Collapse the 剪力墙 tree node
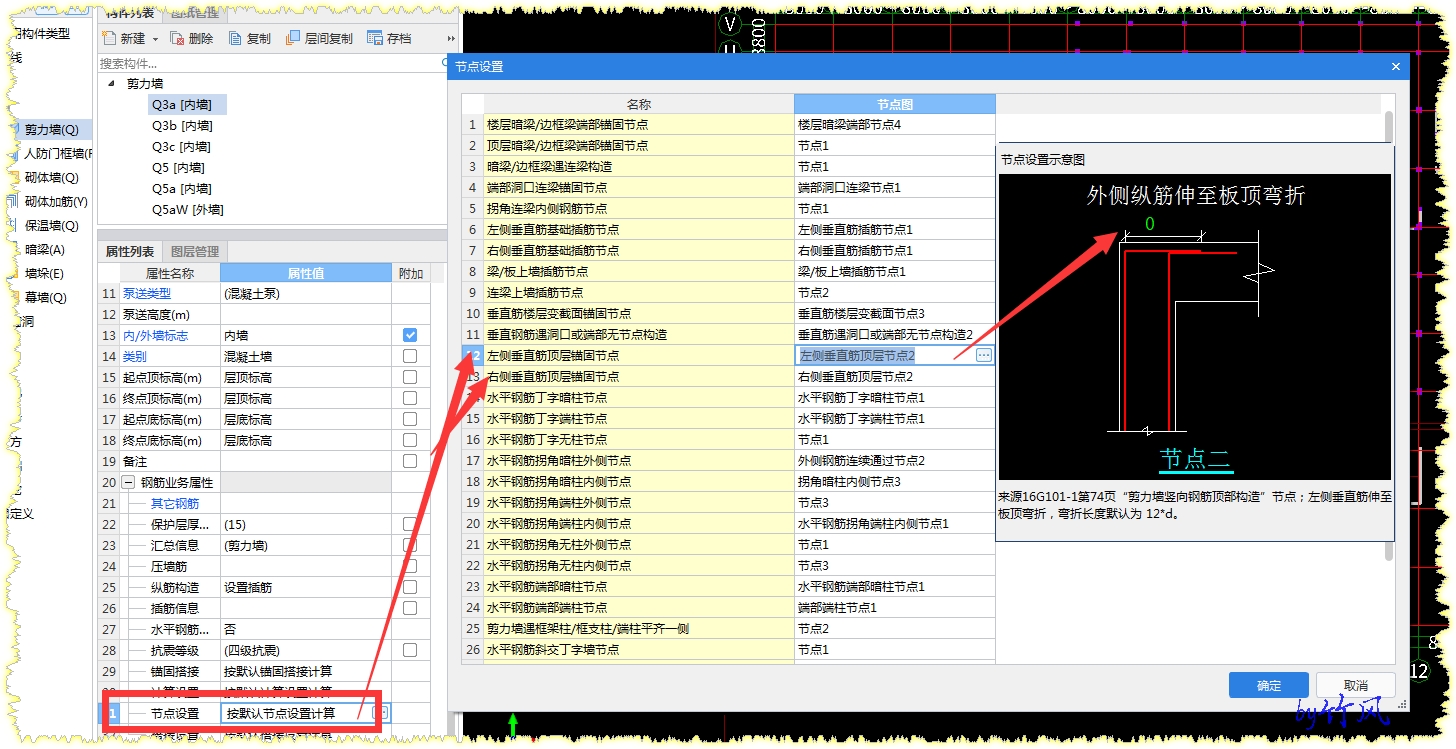This screenshot has width=1456, height=749. click(x=110, y=84)
